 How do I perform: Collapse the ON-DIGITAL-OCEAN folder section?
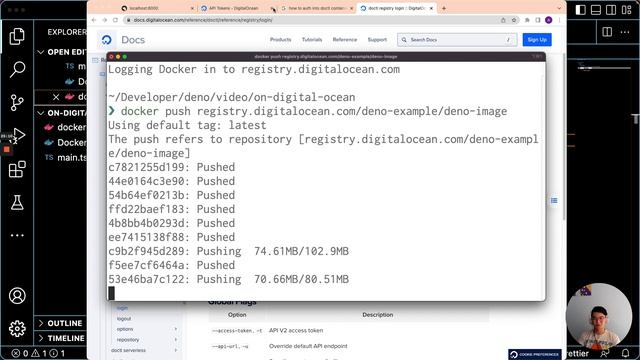[41, 113]
